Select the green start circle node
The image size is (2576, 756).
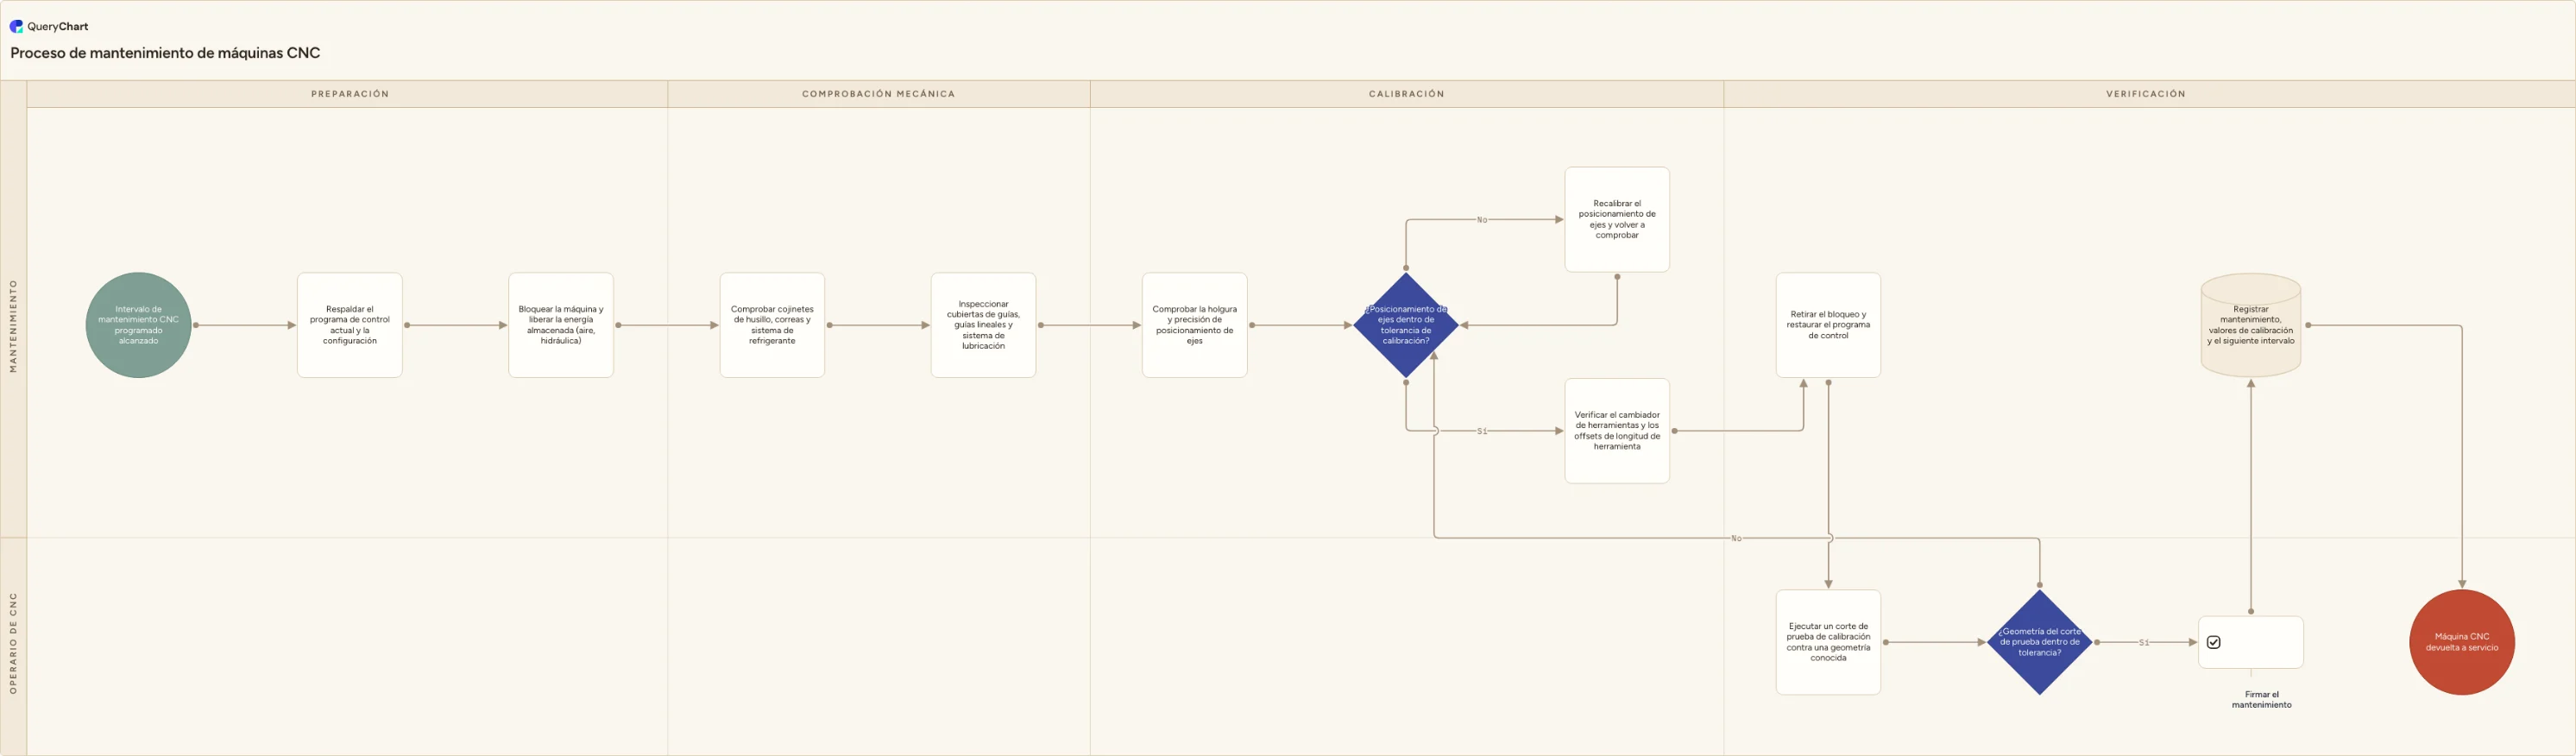tap(139, 325)
